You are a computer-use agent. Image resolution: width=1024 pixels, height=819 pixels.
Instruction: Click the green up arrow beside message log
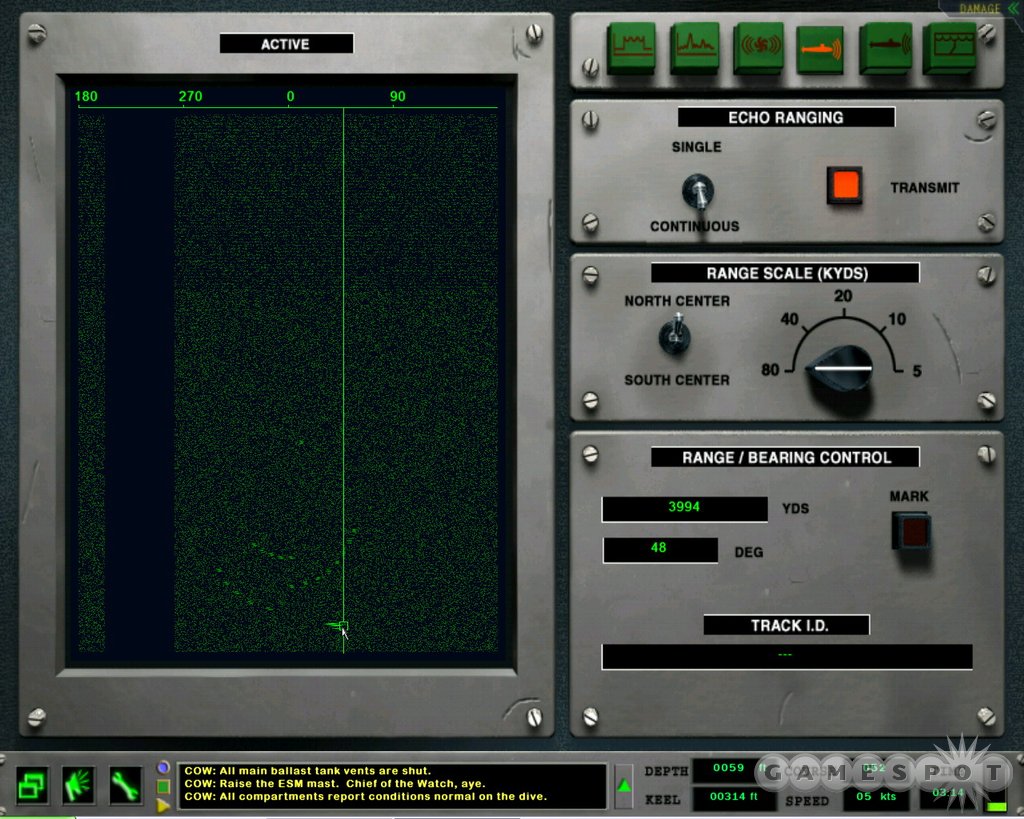[x=624, y=785]
